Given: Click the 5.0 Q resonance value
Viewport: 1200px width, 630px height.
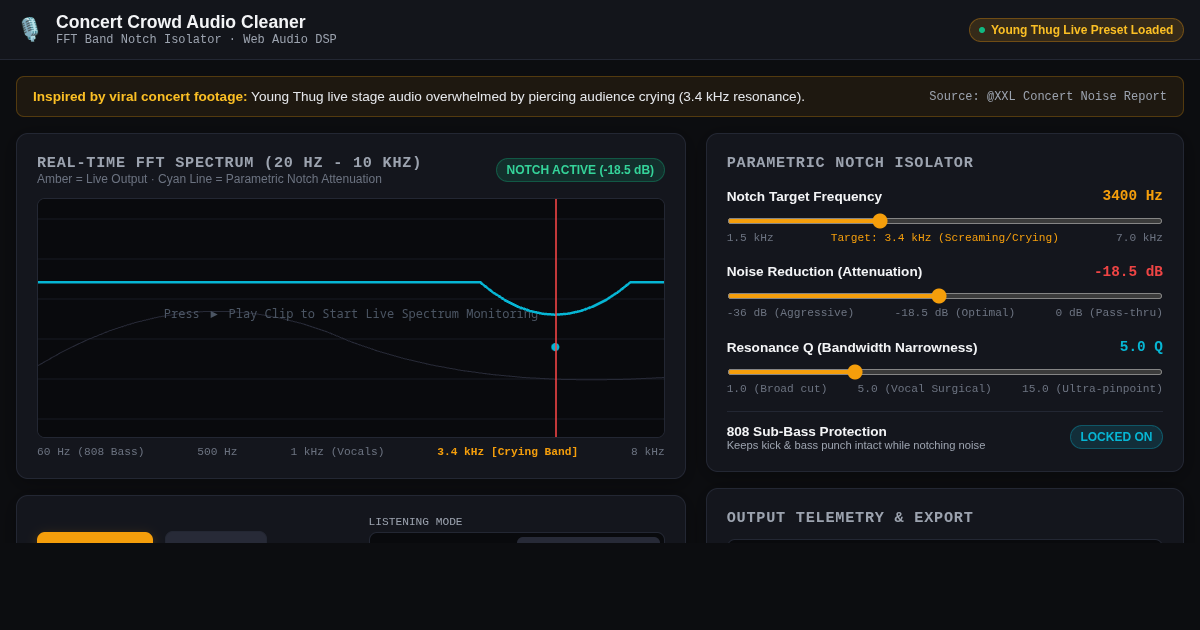Looking at the screenshot, I should [1141, 347].
